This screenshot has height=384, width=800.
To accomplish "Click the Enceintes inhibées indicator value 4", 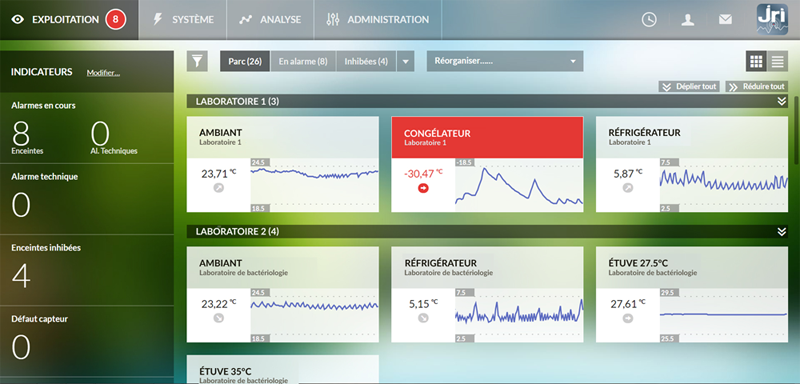I will coord(21,276).
